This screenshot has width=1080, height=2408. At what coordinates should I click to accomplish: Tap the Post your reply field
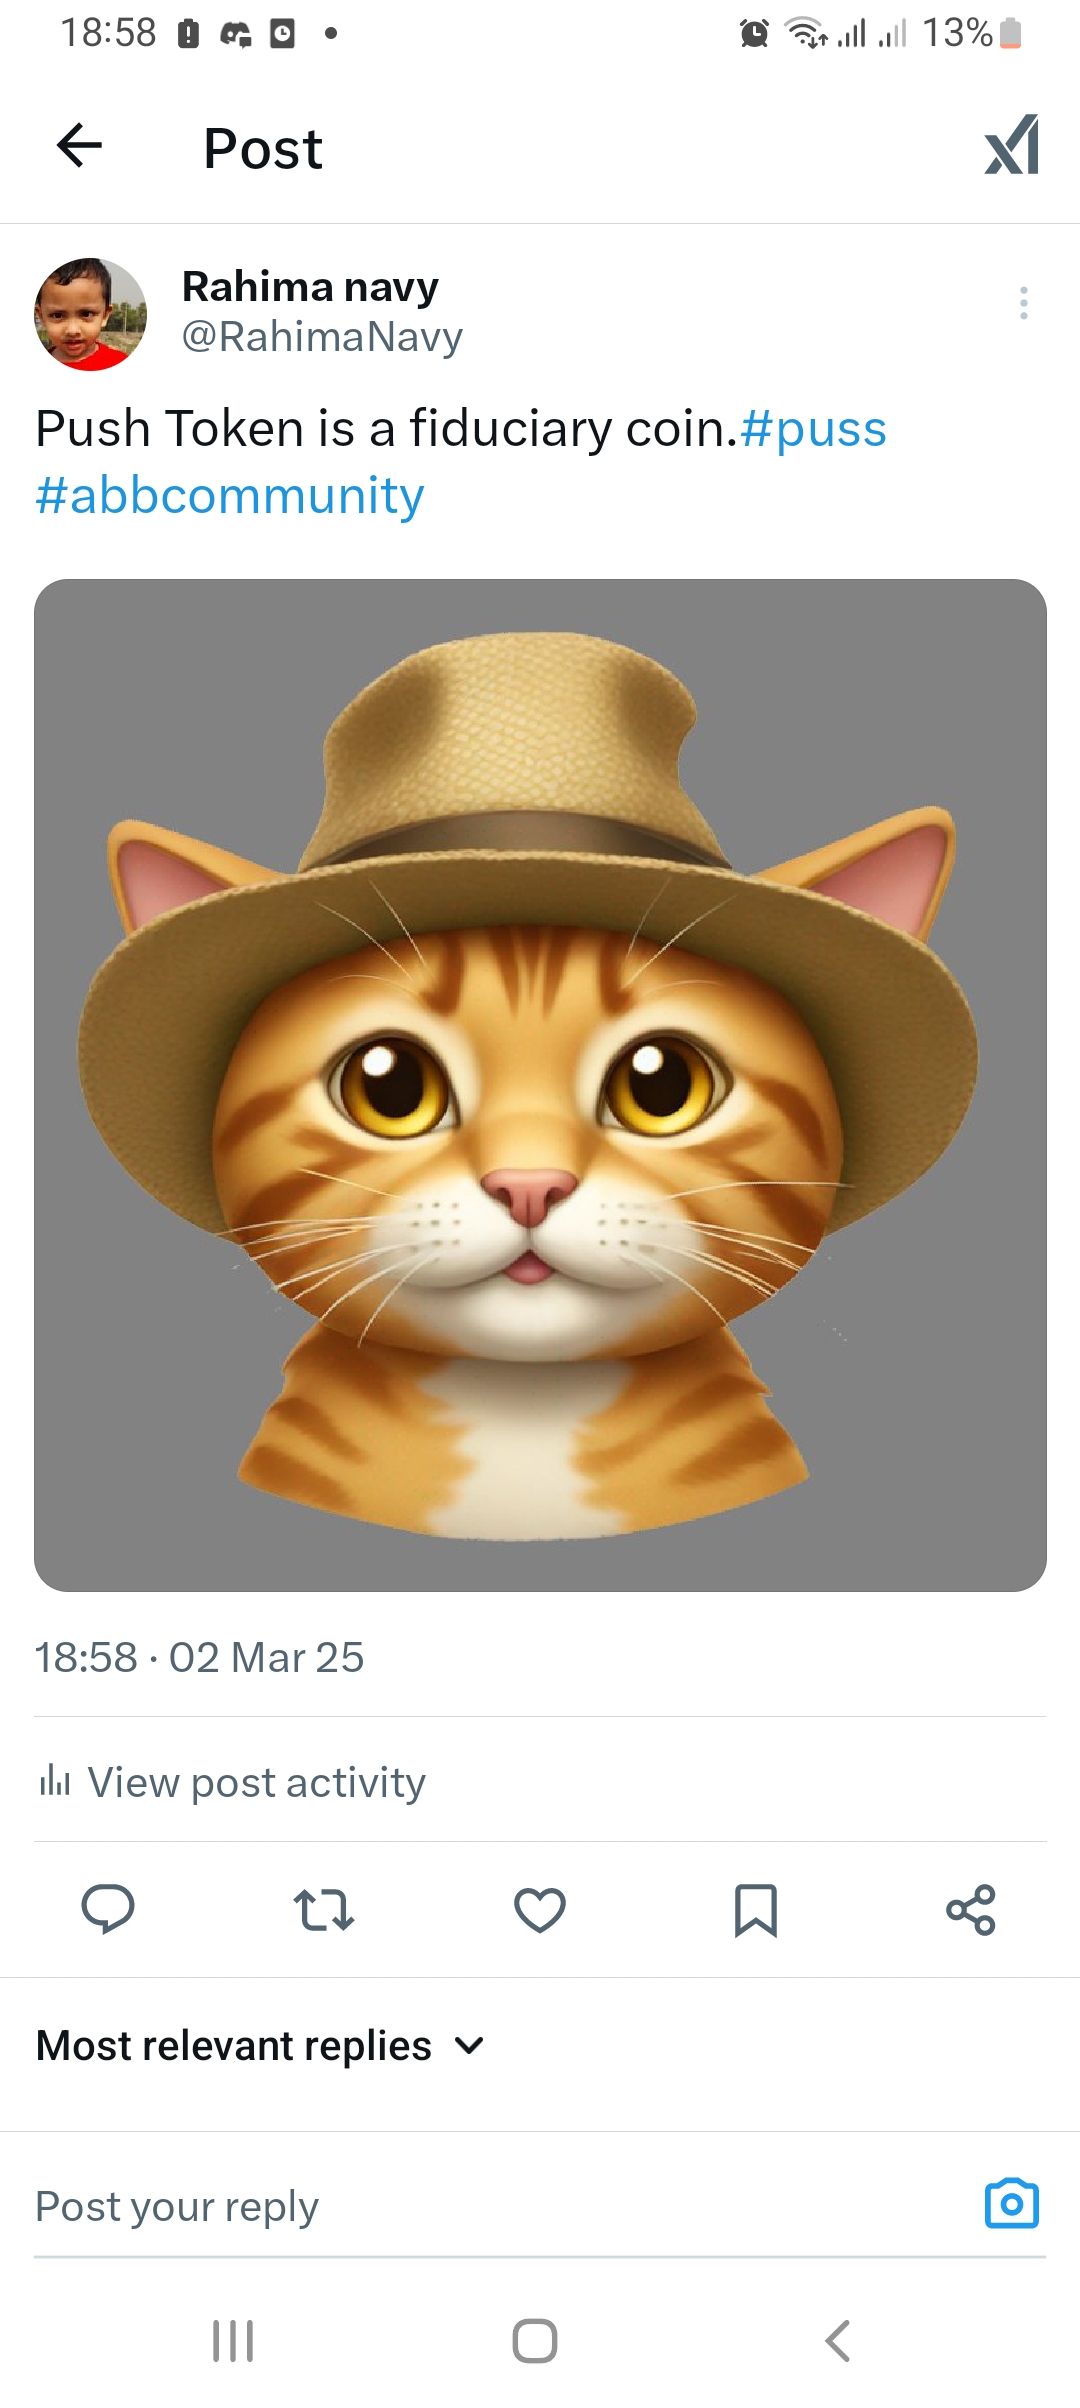click(500, 2206)
